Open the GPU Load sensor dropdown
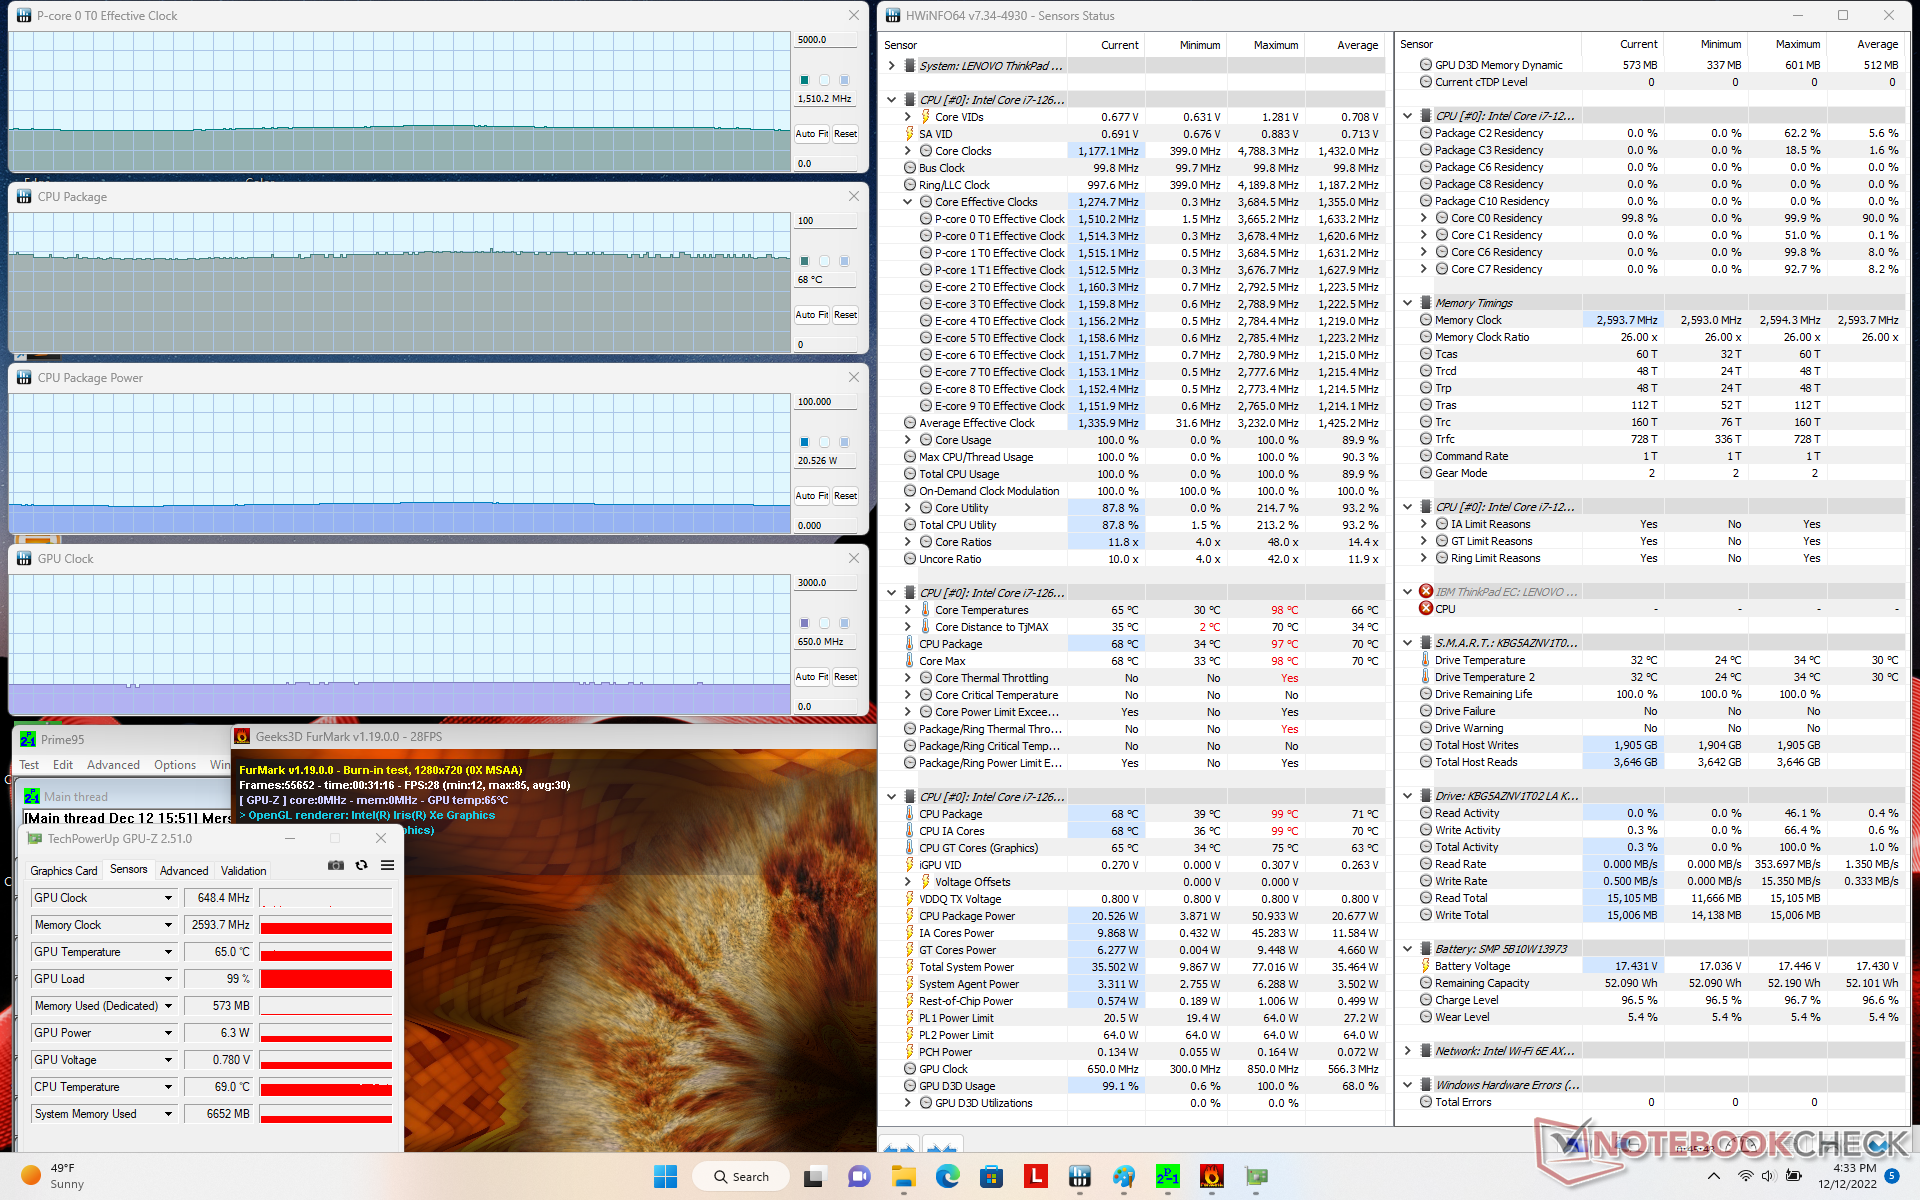Screen dimensions: 1920x1200 pos(168,979)
